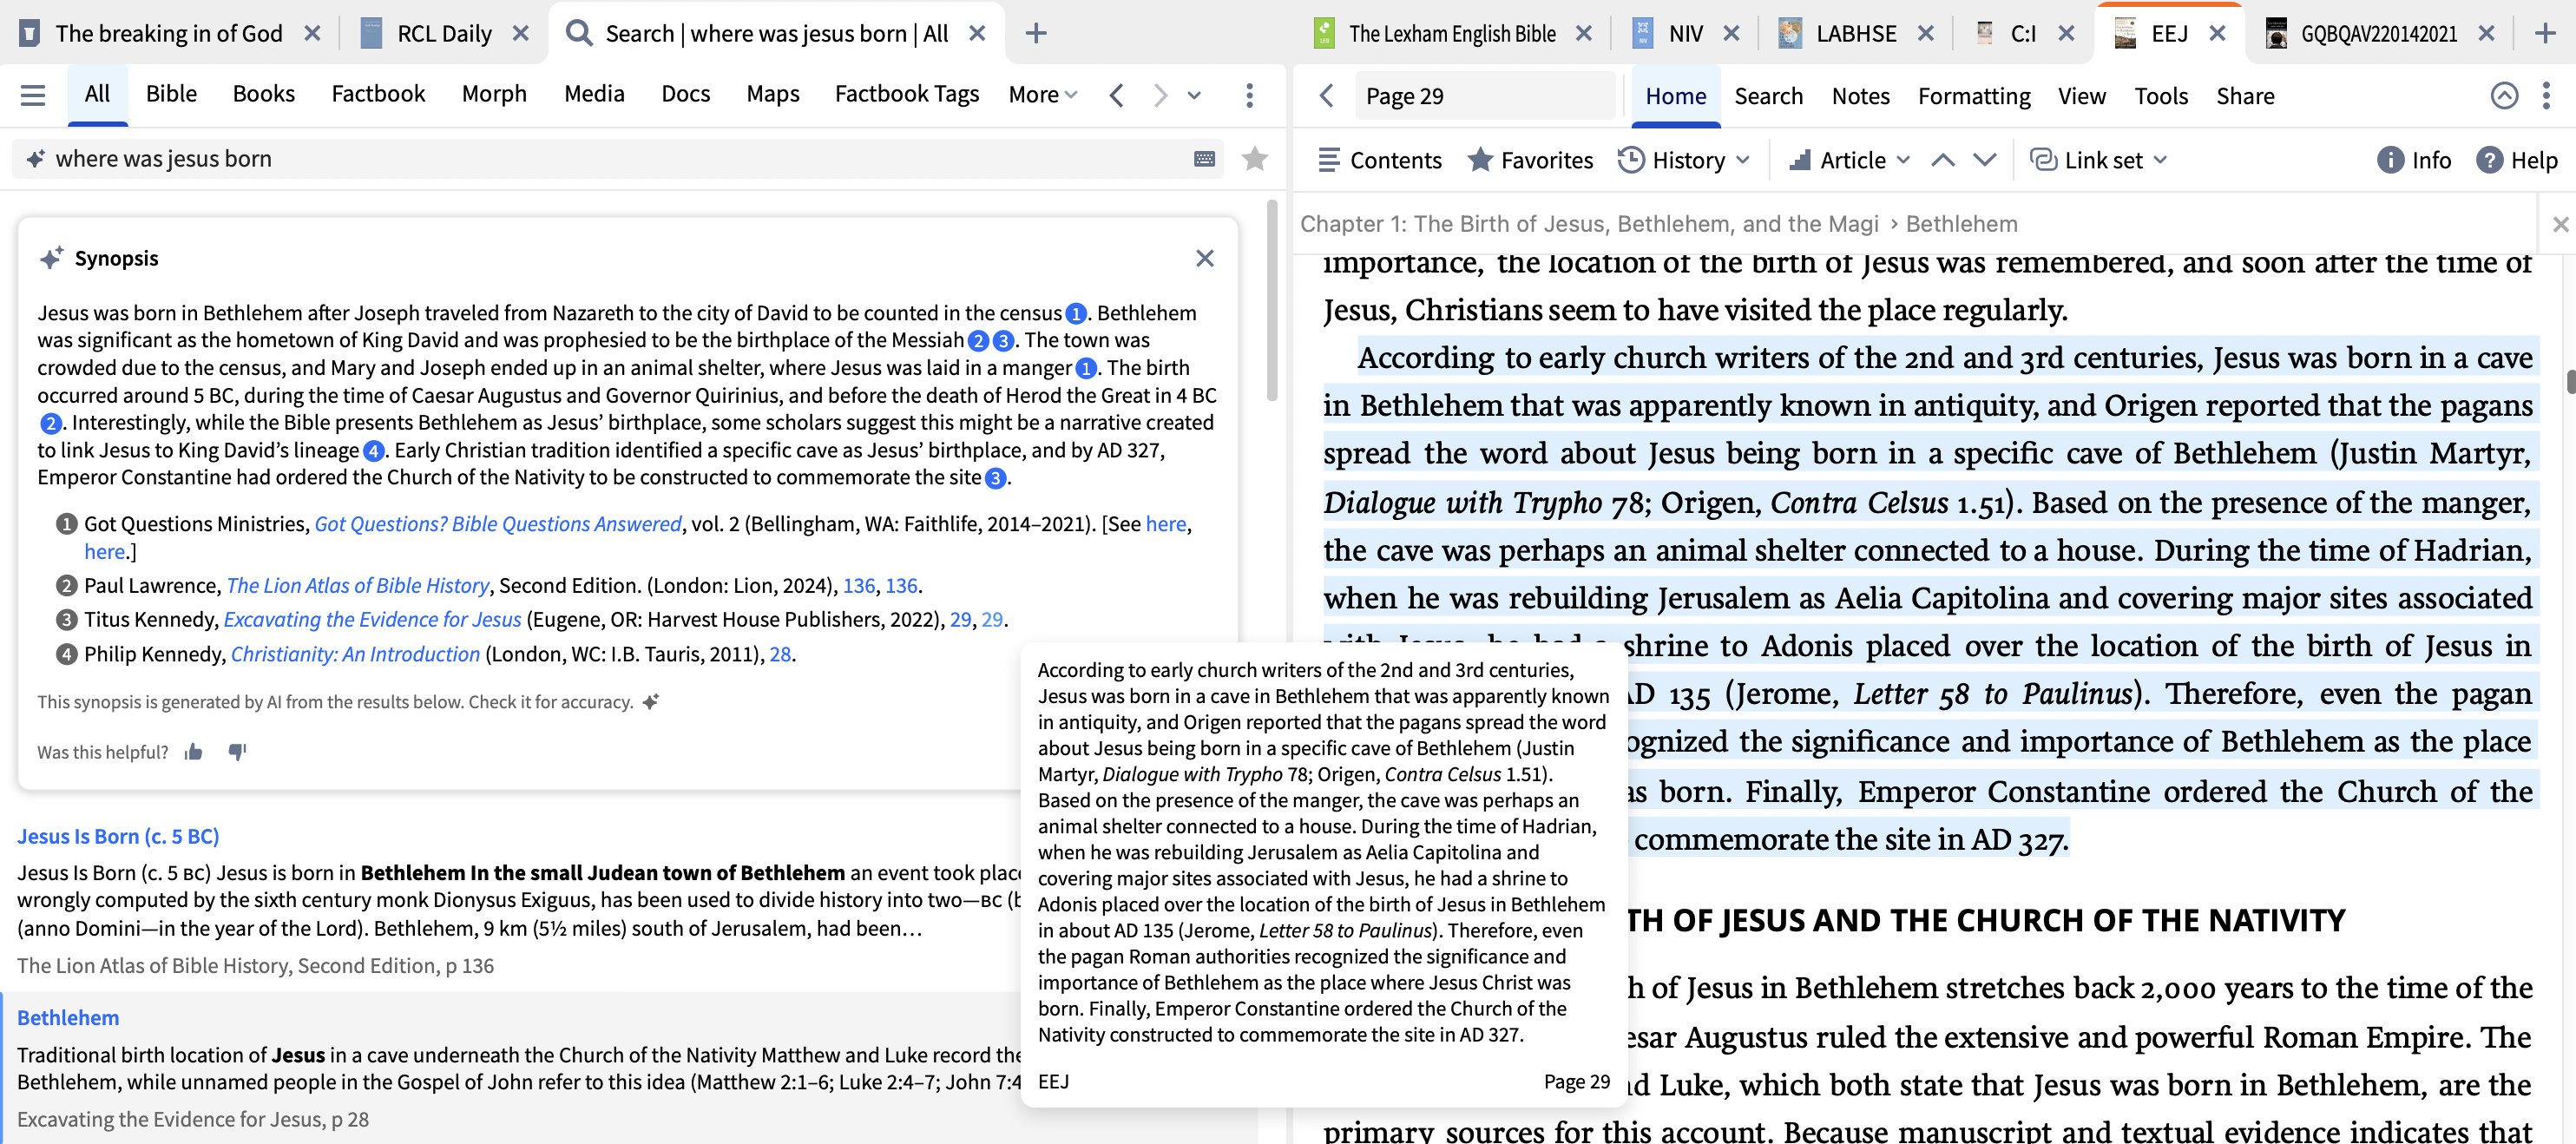Switch to Factbook search tab

[378, 94]
